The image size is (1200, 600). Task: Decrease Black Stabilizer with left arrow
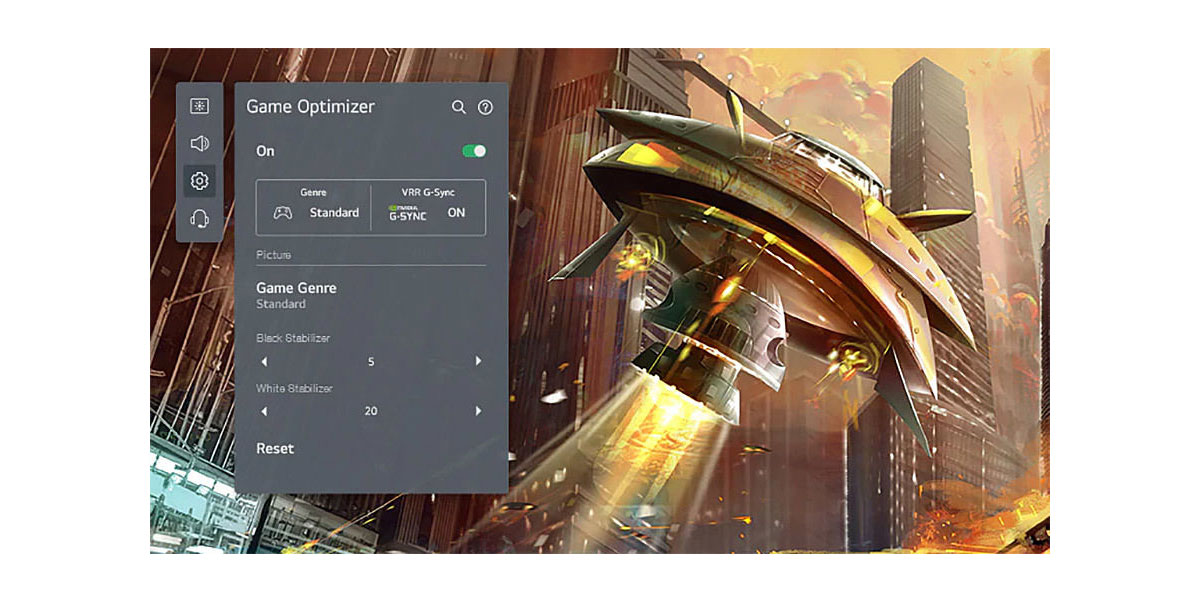tap(264, 361)
